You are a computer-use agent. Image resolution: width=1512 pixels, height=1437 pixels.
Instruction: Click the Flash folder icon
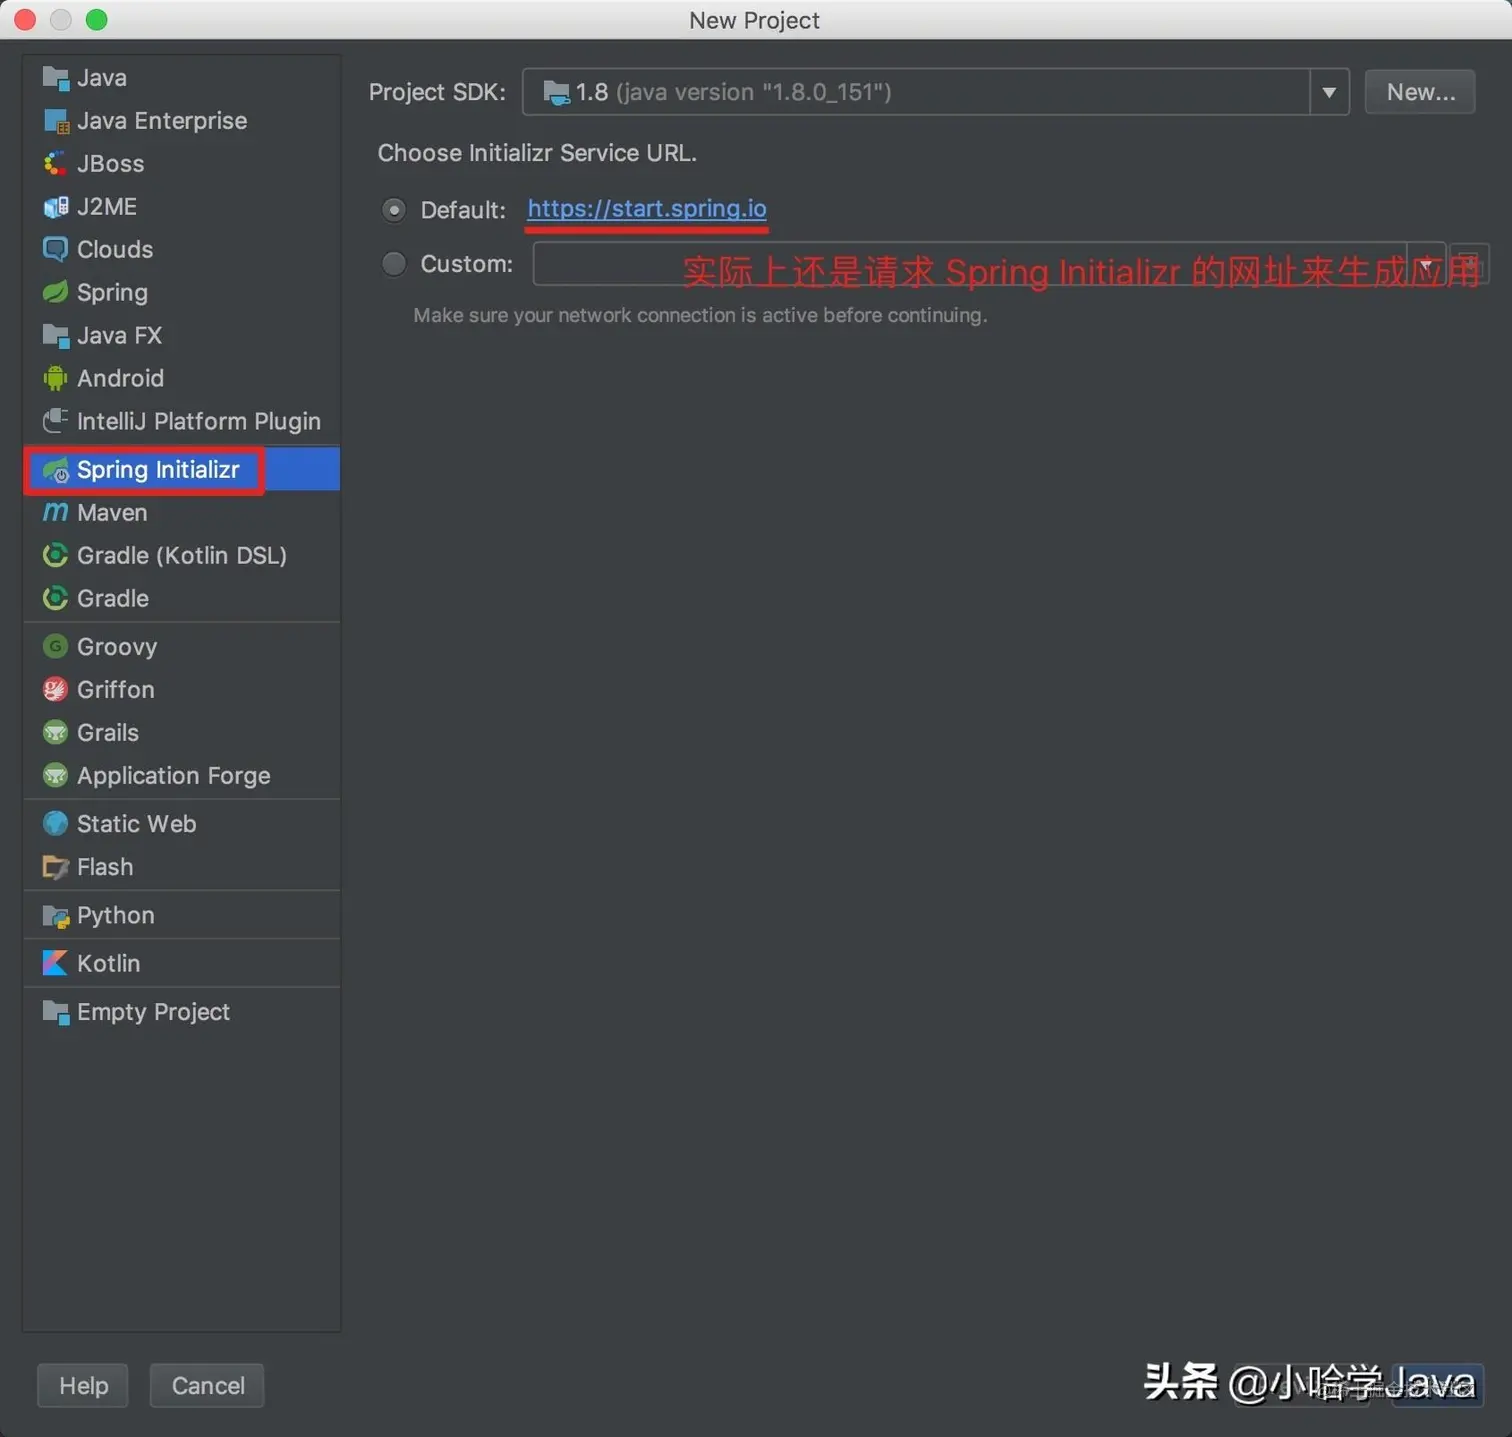point(56,867)
